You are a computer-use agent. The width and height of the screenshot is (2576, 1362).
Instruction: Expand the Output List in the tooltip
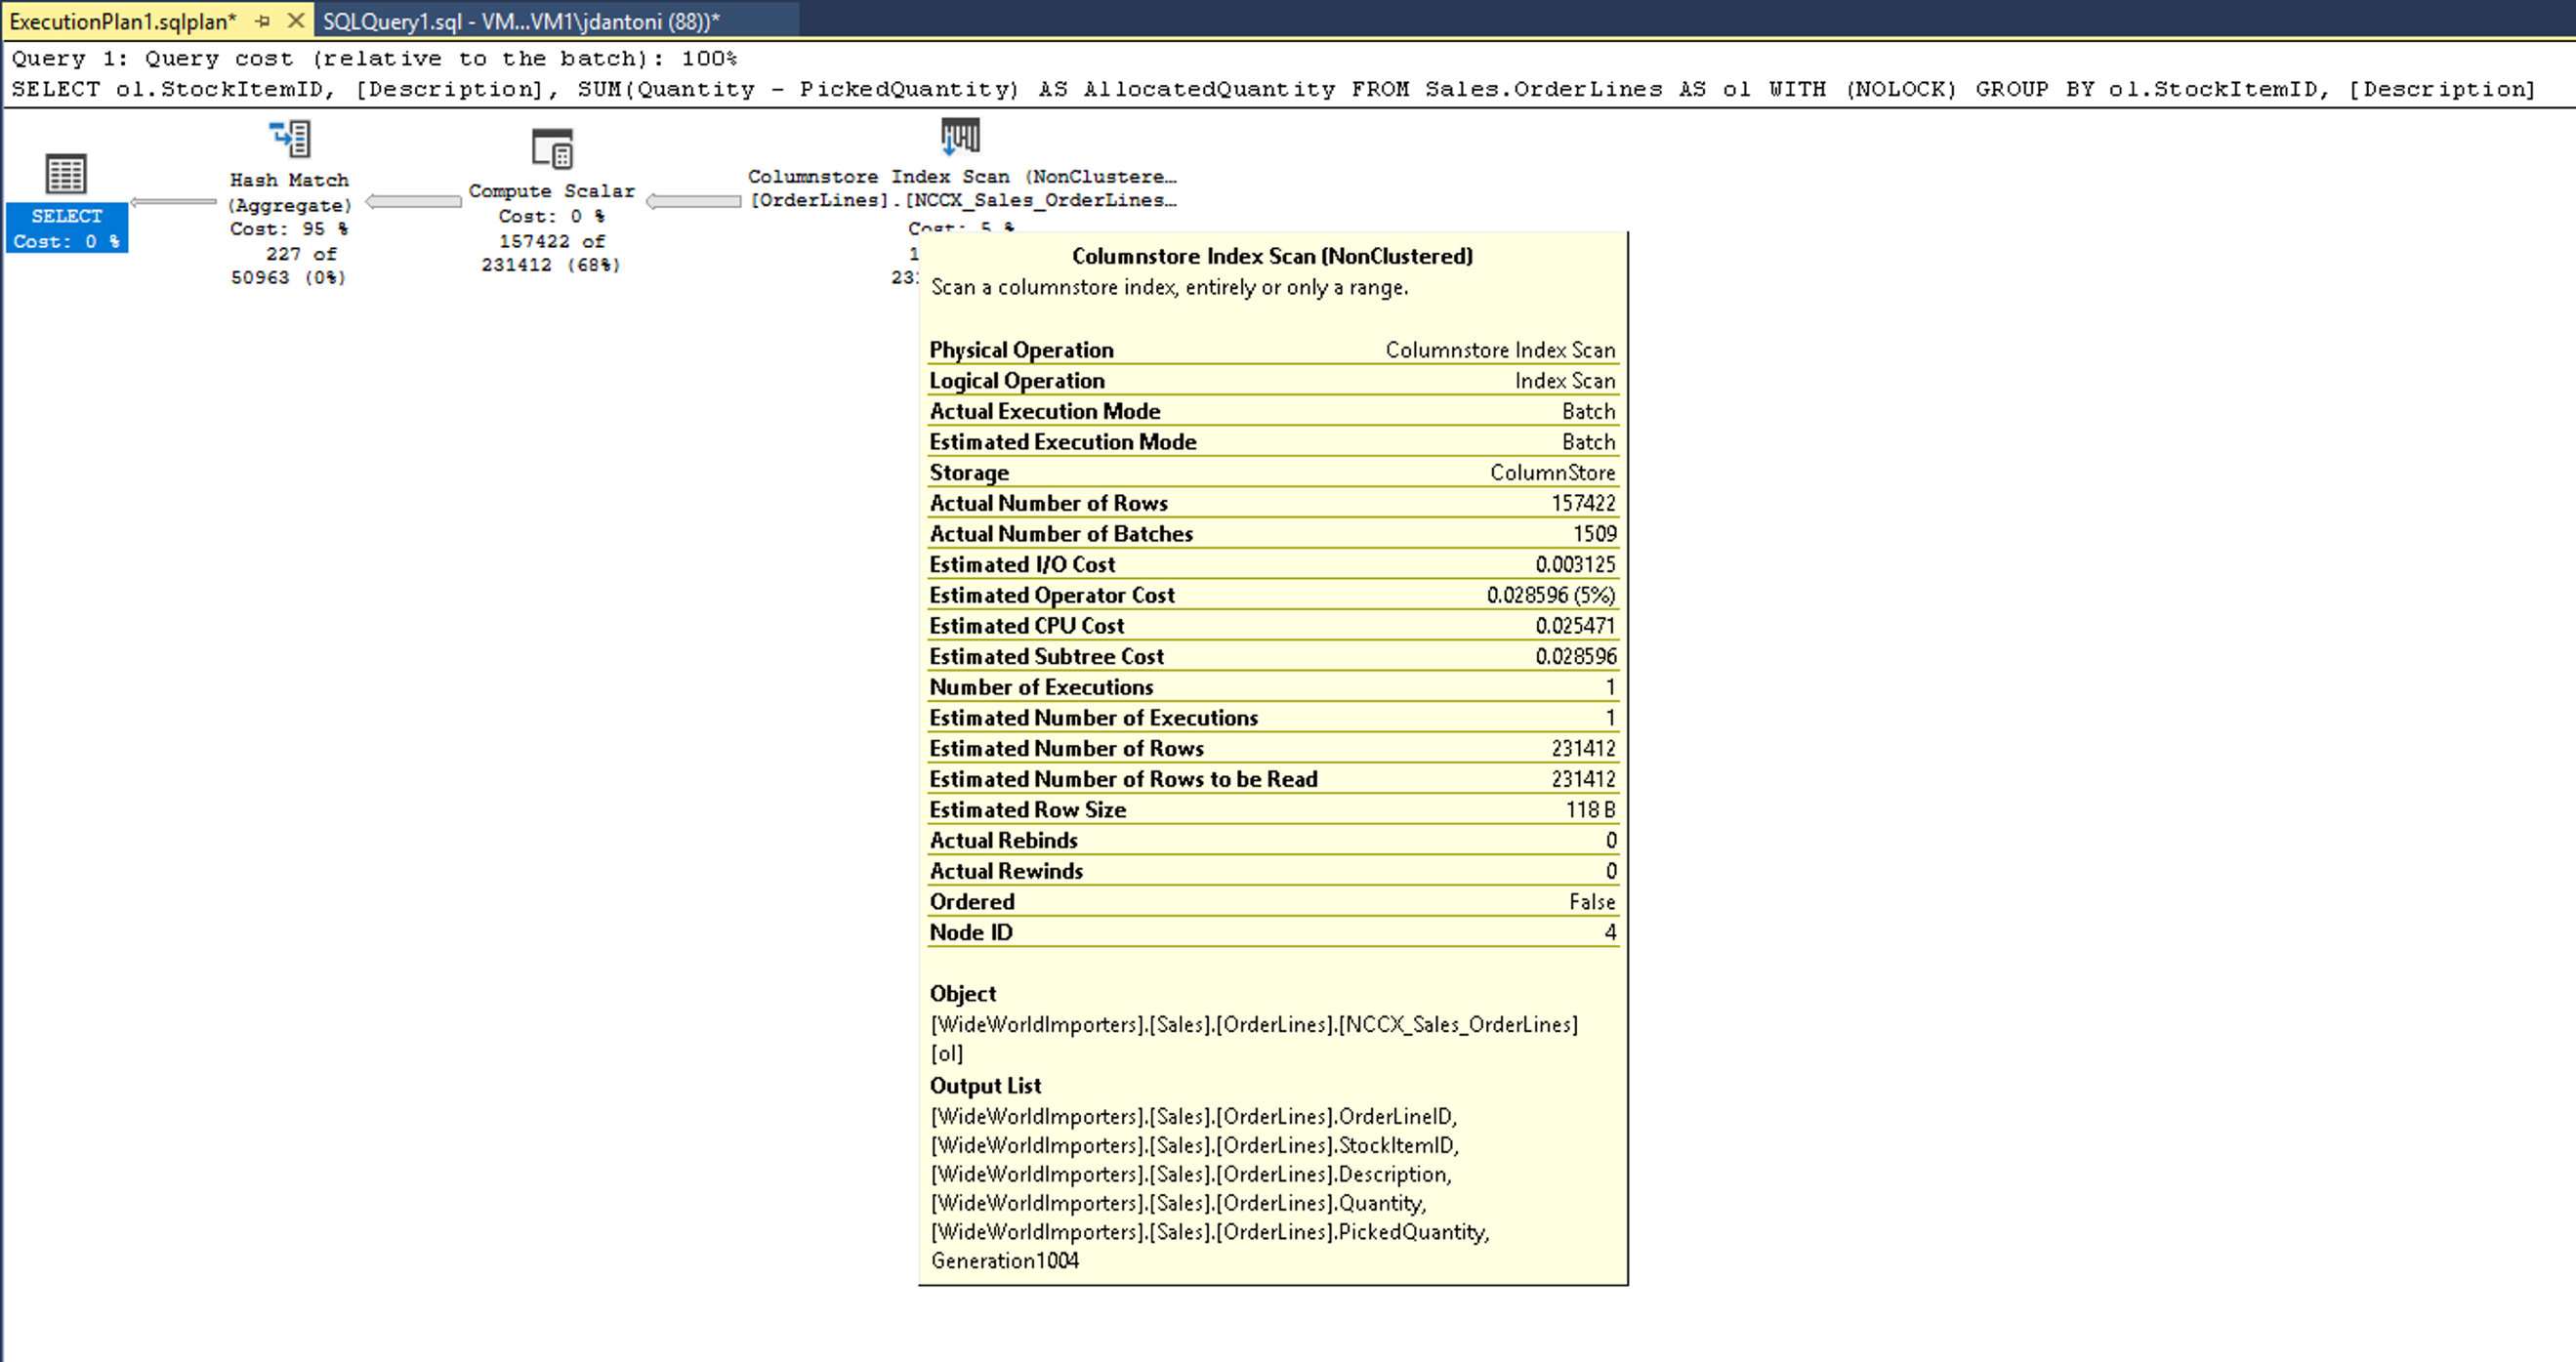pos(984,1086)
